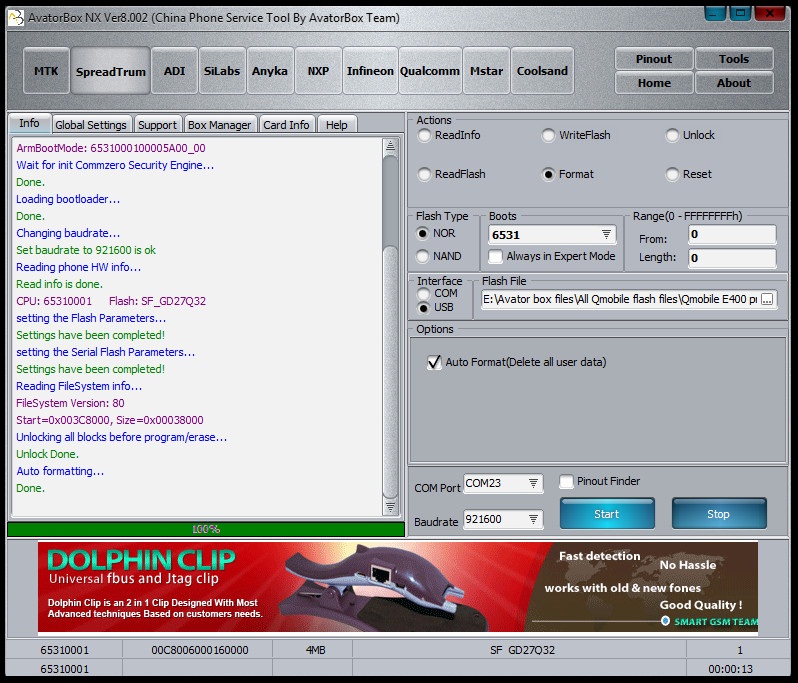The width and height of the screenshot is (798, 683).
Task: Enable the Pinout Finder checkbox
Action: 599,481
